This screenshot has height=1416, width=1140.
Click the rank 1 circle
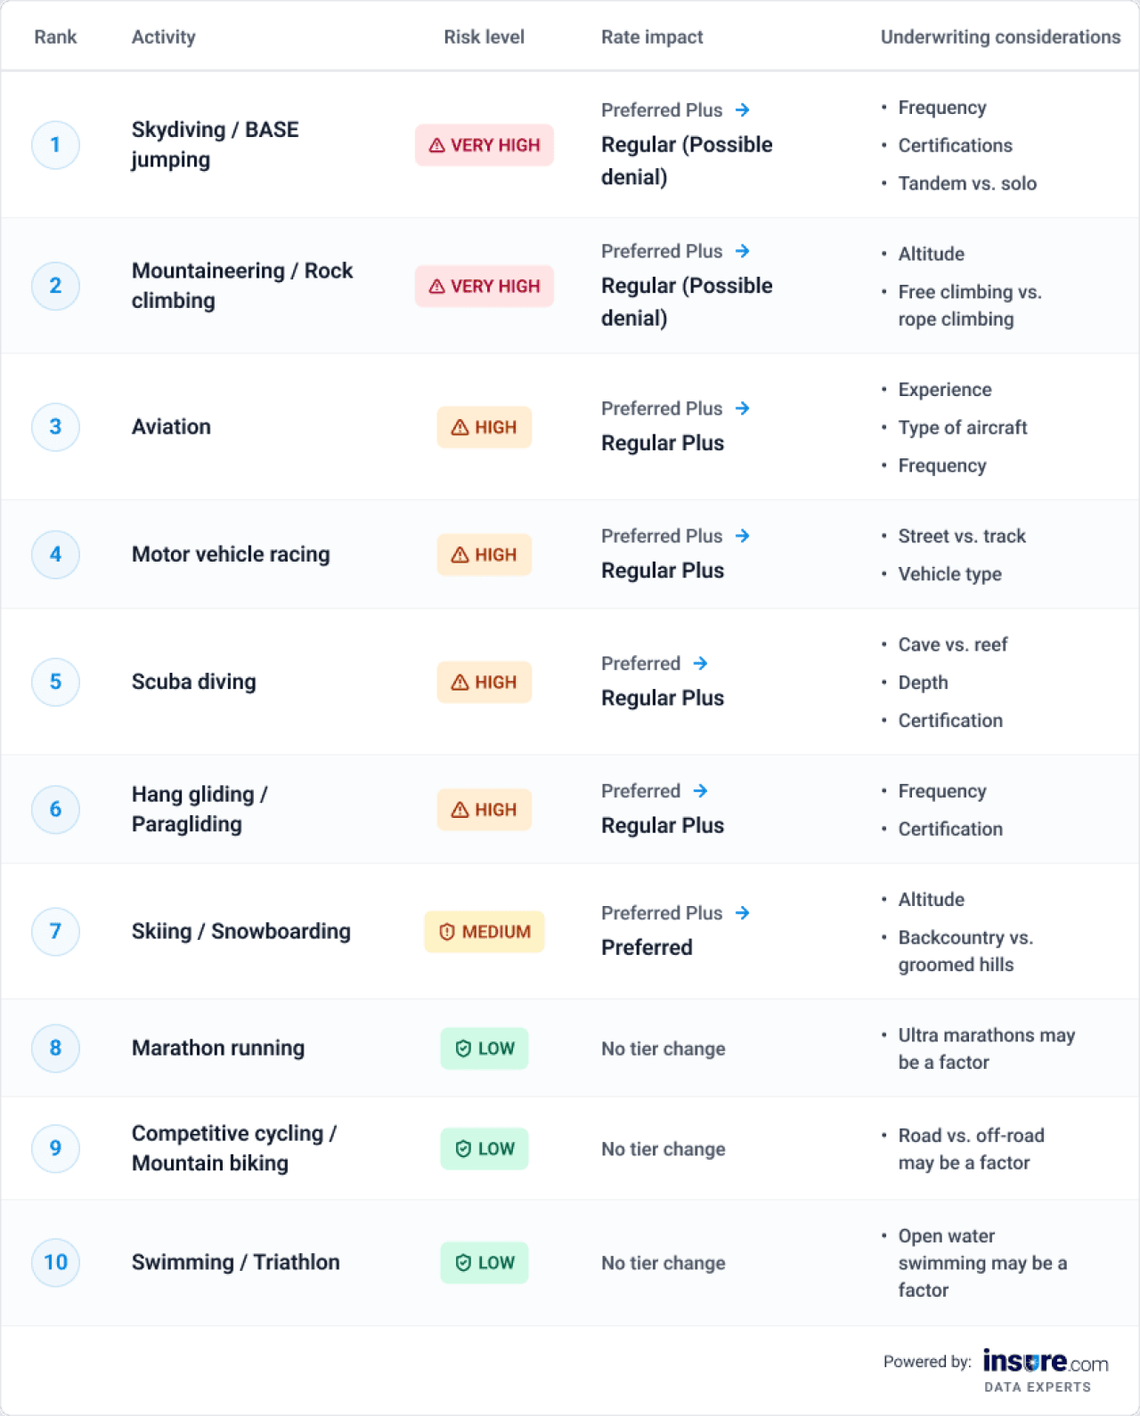pos(56,145)
